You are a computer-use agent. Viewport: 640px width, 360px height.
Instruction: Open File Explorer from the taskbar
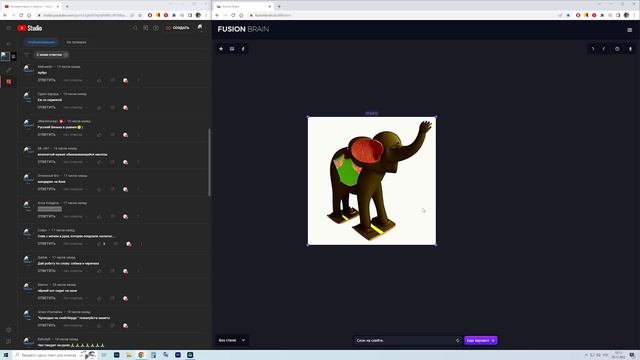point(129,355)
